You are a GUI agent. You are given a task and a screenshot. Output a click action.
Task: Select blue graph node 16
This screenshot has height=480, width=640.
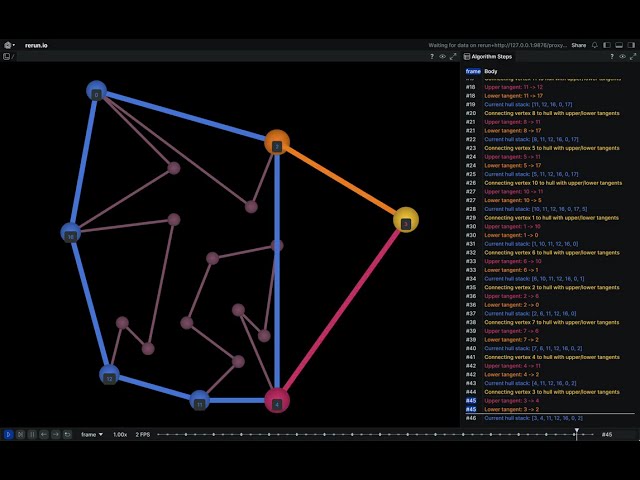[71, 233]
